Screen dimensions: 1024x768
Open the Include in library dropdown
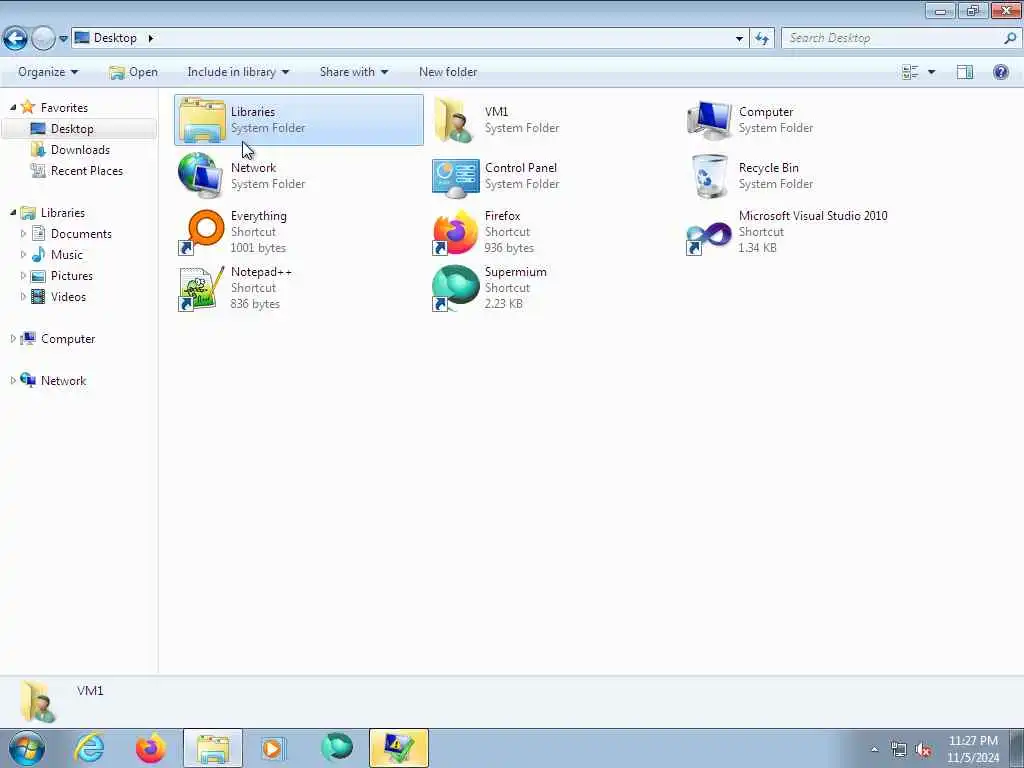click(238, 72)
